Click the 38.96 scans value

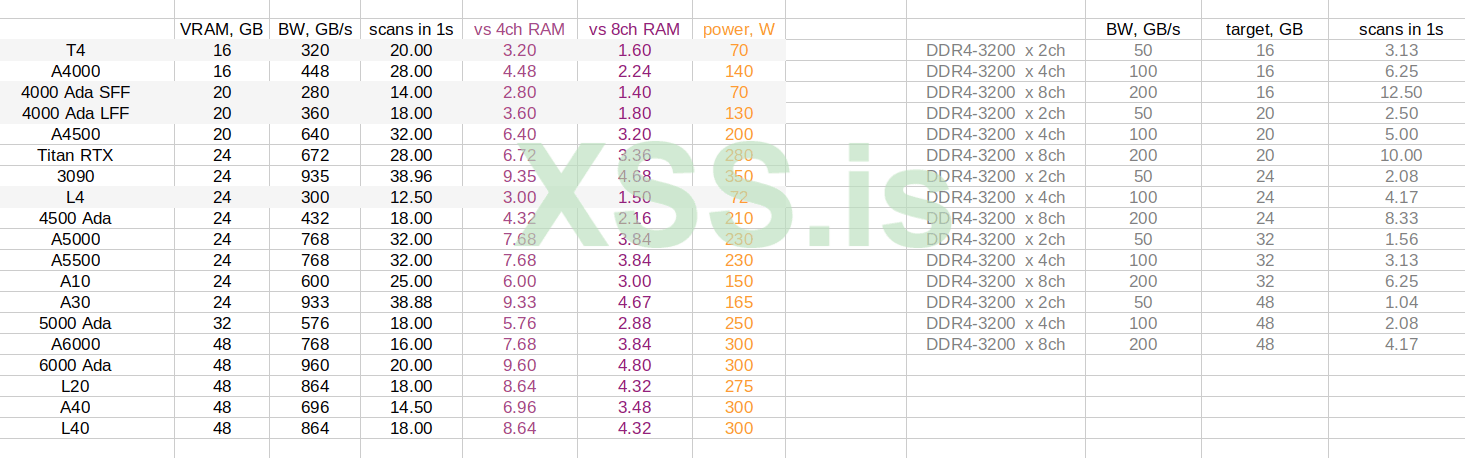[410, 176]
